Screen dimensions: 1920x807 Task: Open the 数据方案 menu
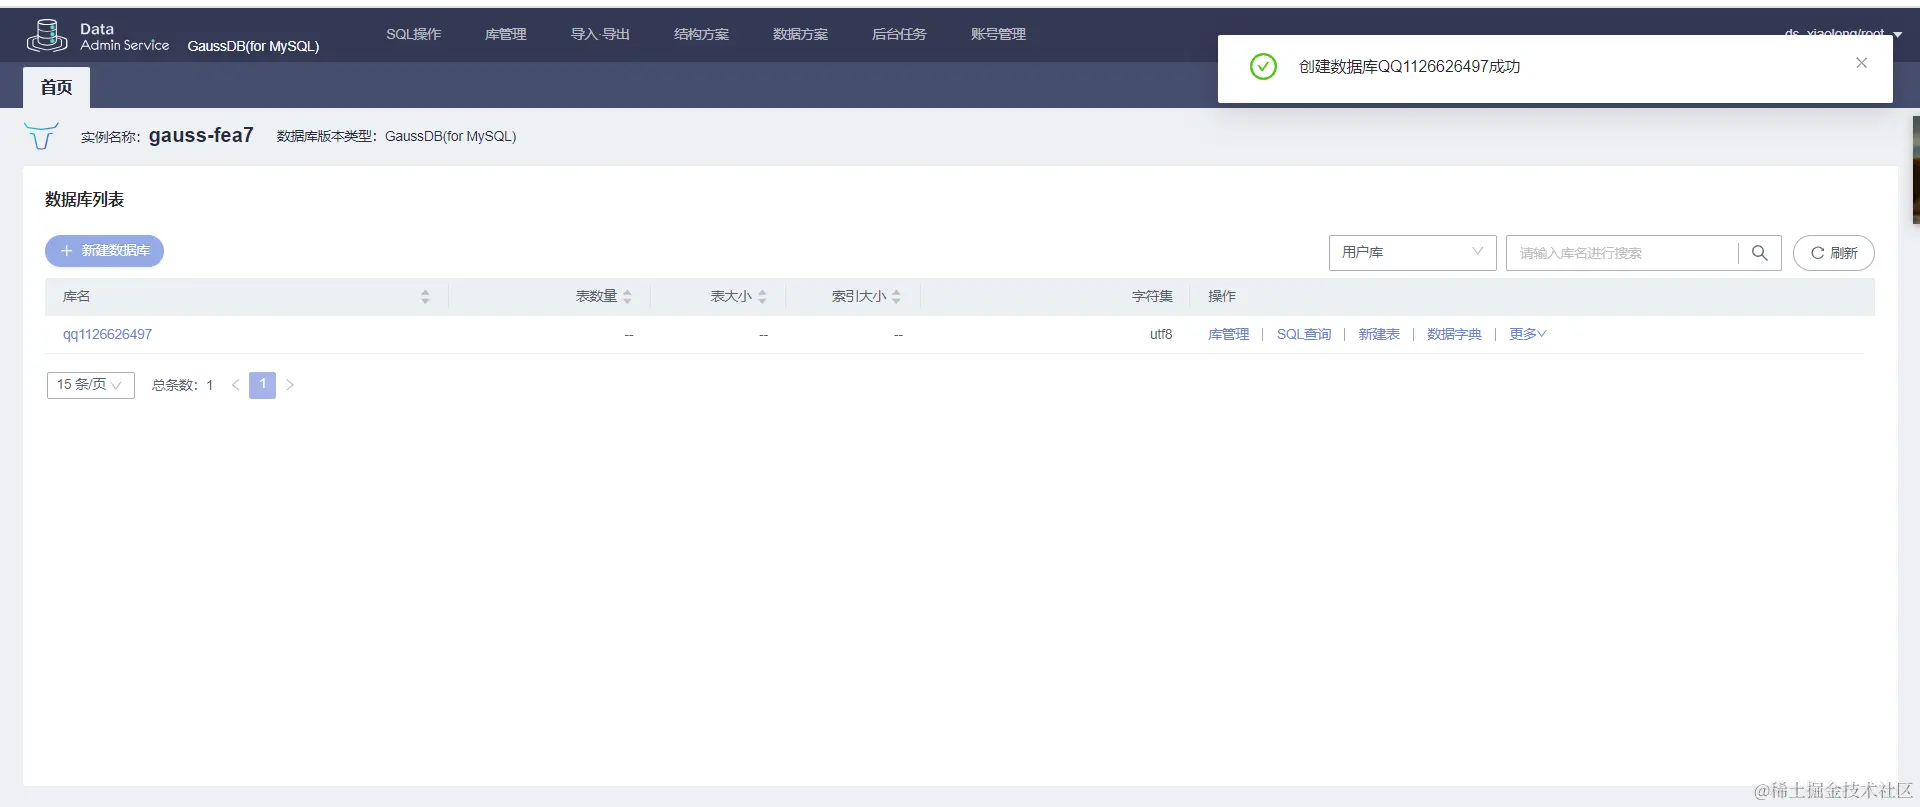point(800,34)
